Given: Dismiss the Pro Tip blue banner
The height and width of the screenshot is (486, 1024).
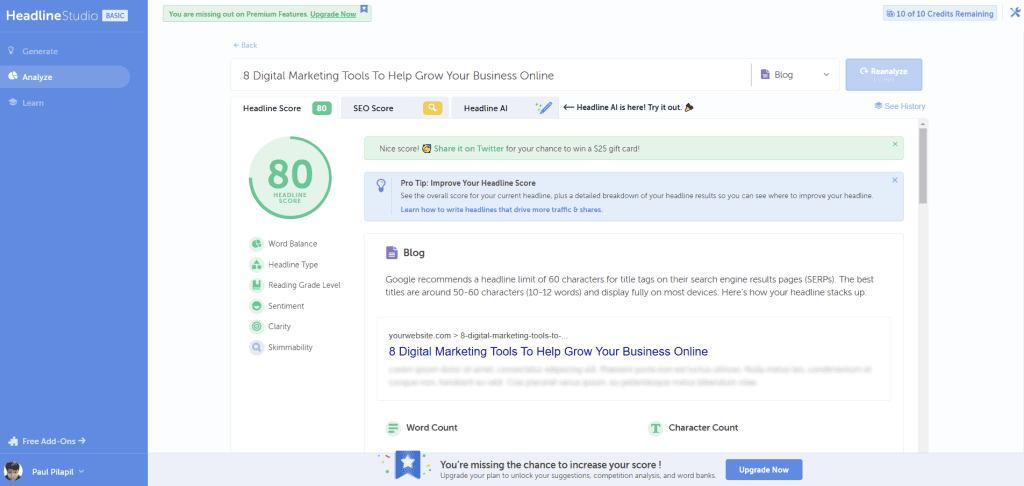Looking at the screenshot, I should (x=895, y=180).
